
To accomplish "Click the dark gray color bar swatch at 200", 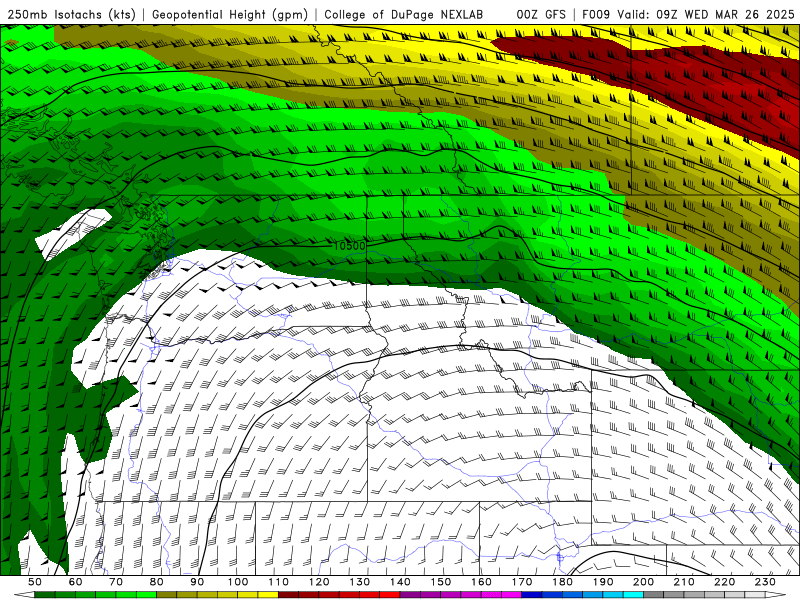I will coord(654,595).
